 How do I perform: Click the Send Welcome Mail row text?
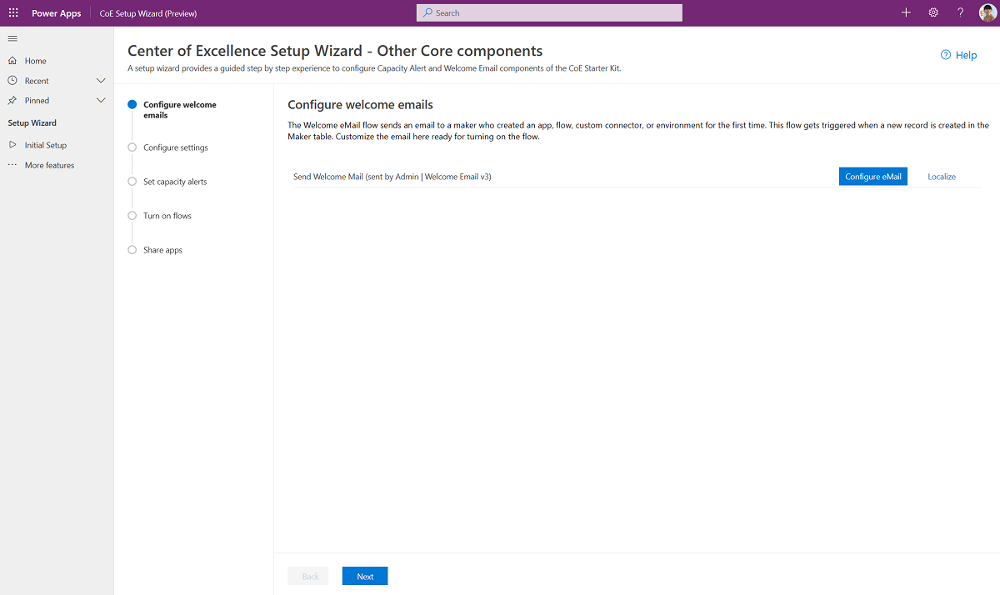tap(392, 177)
